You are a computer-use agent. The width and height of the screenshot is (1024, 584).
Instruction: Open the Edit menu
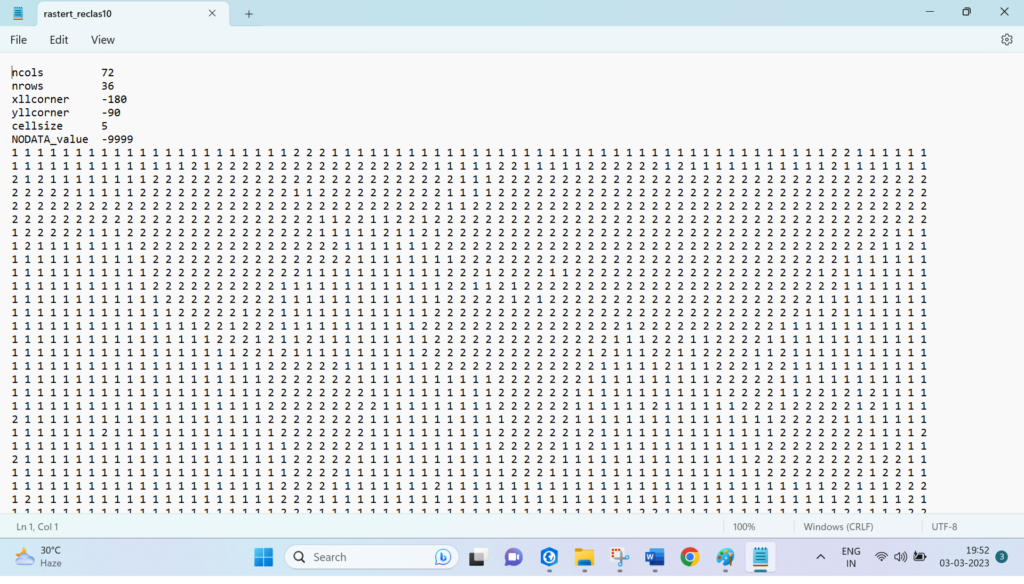(x=58, y=39)
